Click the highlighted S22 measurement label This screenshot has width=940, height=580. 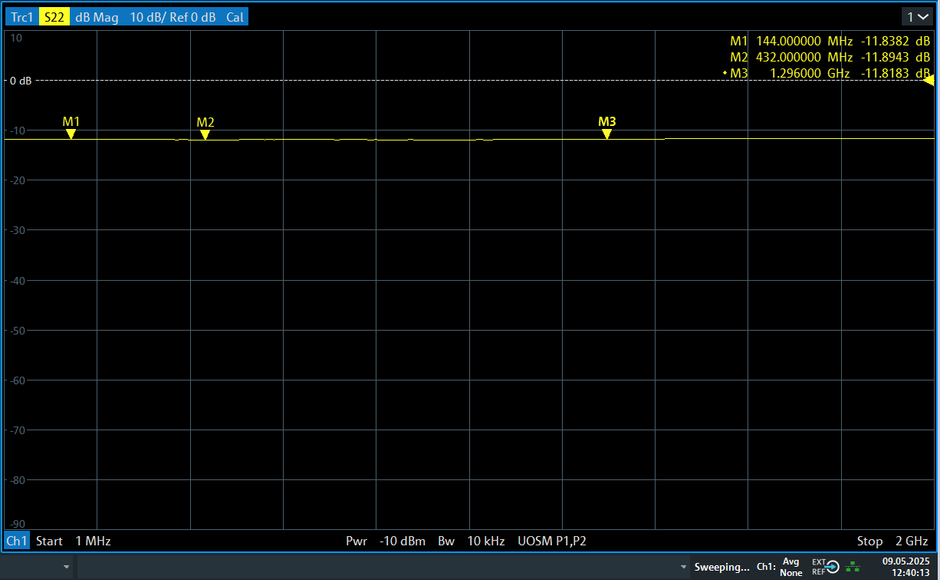(x=54, y=17)
